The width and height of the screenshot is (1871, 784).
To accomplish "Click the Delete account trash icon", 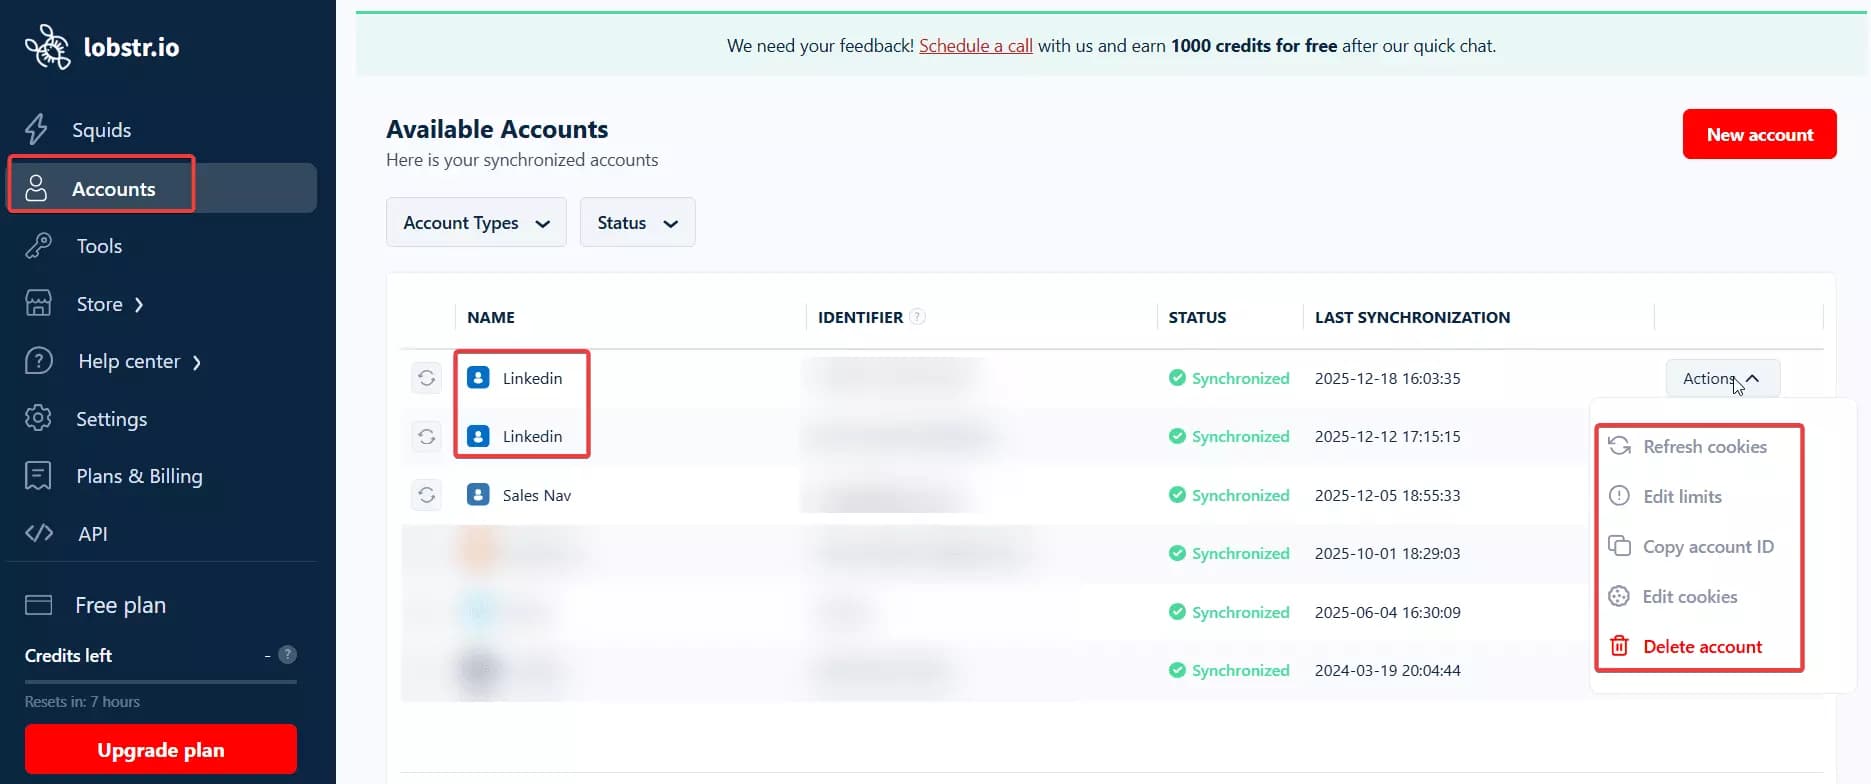I will [x=1618, y=646].
